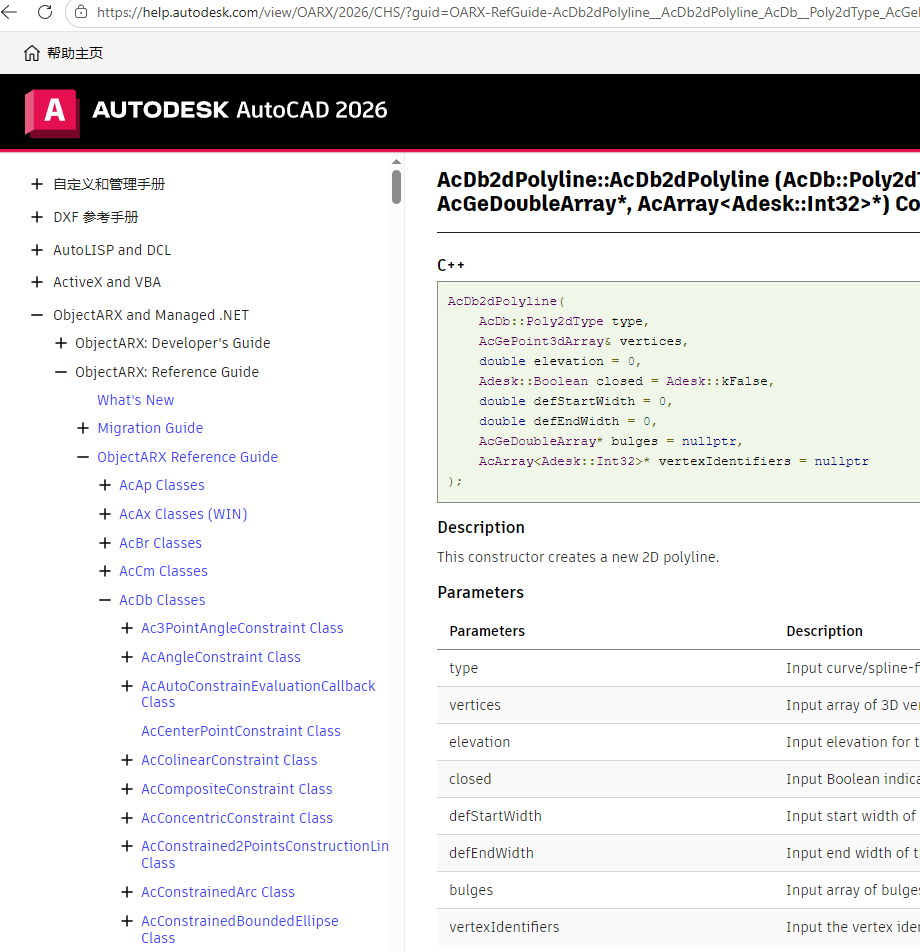This screenshot has height=952, width=920.
Task: Reload the page with the refresh icon
Action: coord(45,12)
